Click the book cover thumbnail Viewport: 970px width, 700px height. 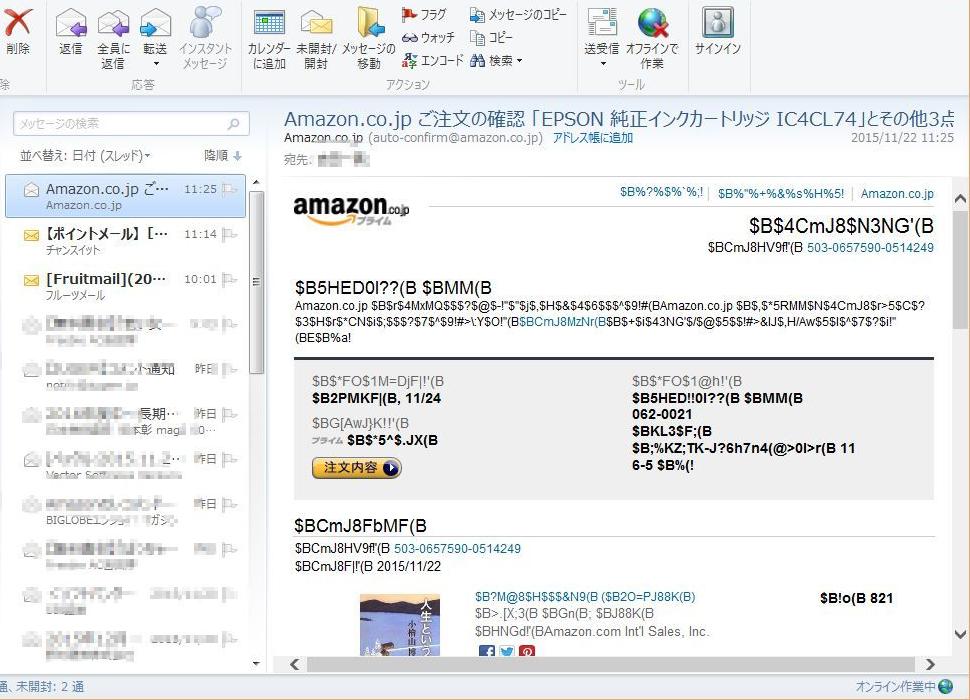pyautogui.click(x=400, y=625)
